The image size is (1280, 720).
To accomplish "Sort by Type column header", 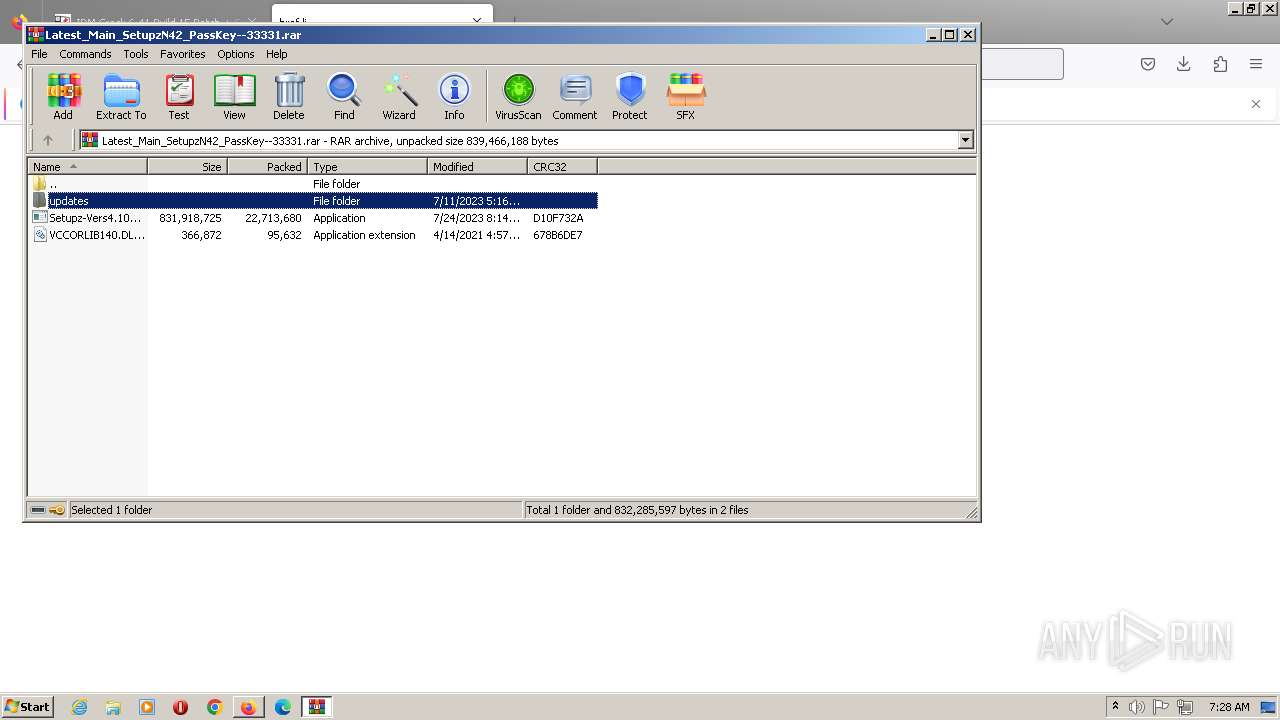I will click(x=367, y=167).
